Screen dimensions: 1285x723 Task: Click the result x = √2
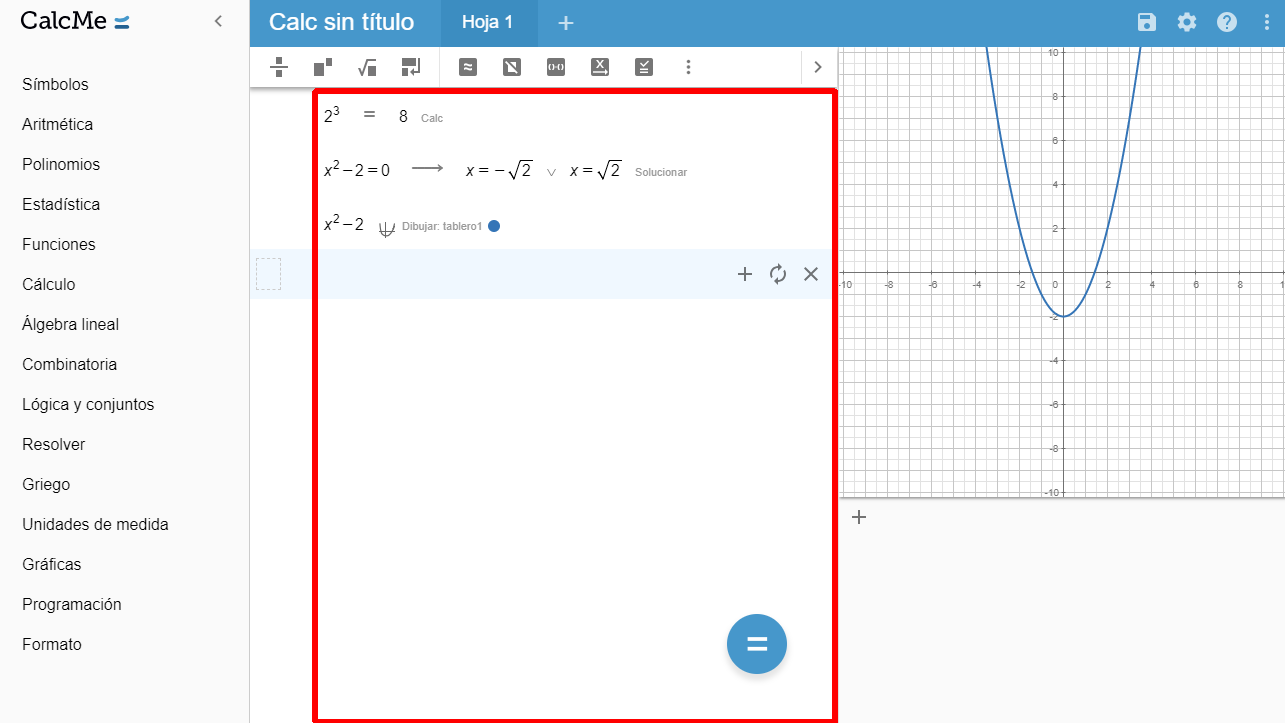pyautogui.click(x=596, y=171)
